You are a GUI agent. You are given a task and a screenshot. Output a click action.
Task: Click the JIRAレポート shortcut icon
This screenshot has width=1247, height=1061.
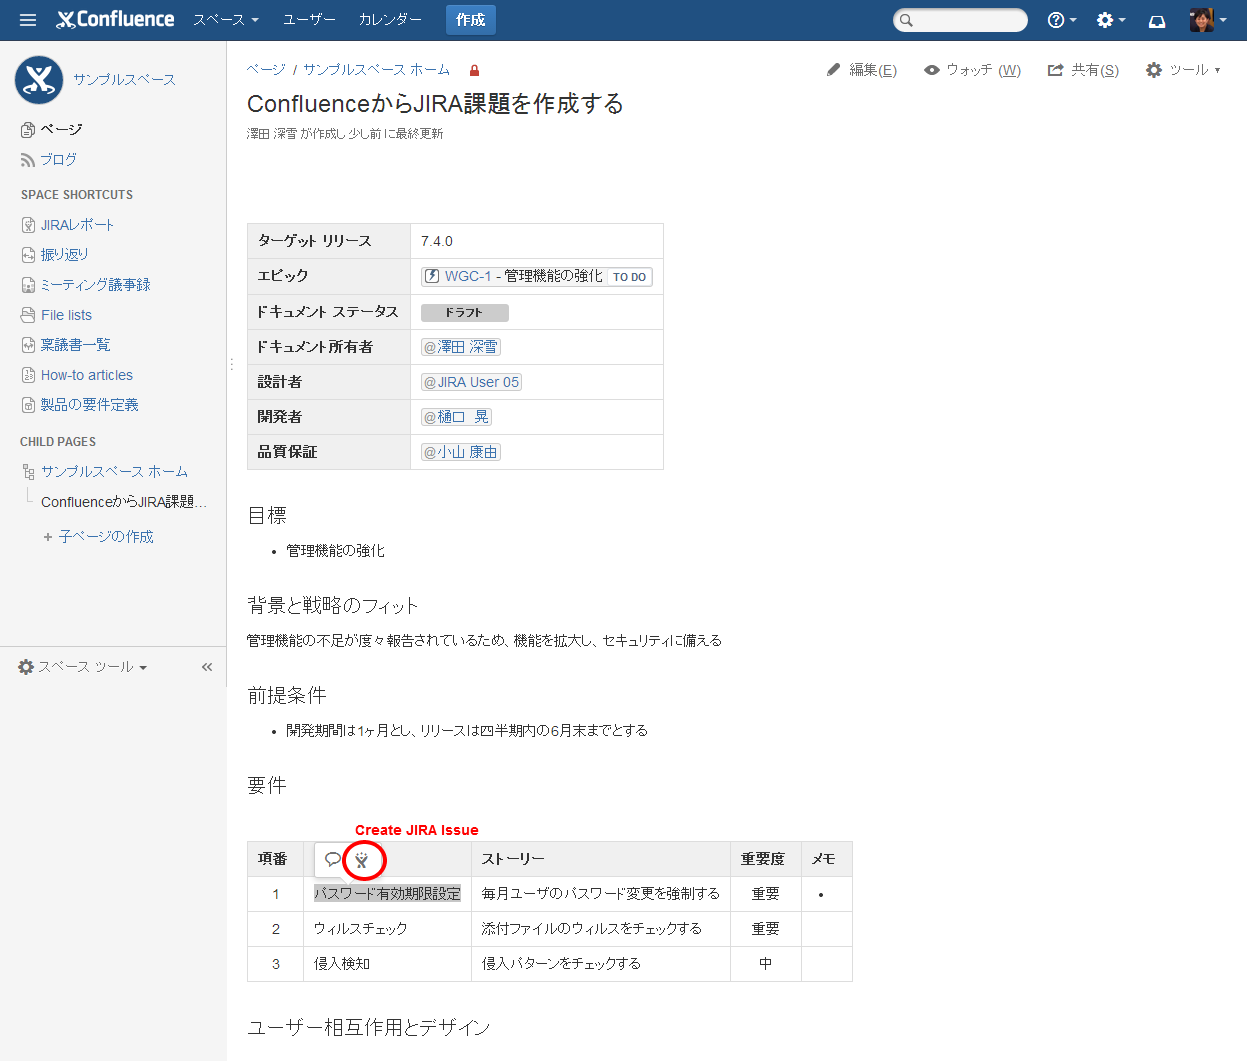pyautogui.click(x=28, y=225)
